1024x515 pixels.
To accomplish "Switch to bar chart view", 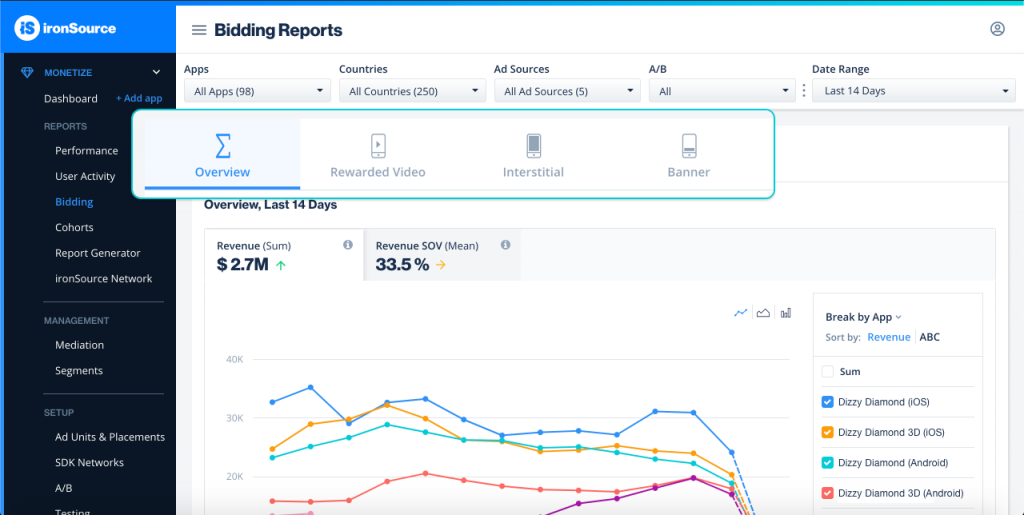I will point(786,313).
